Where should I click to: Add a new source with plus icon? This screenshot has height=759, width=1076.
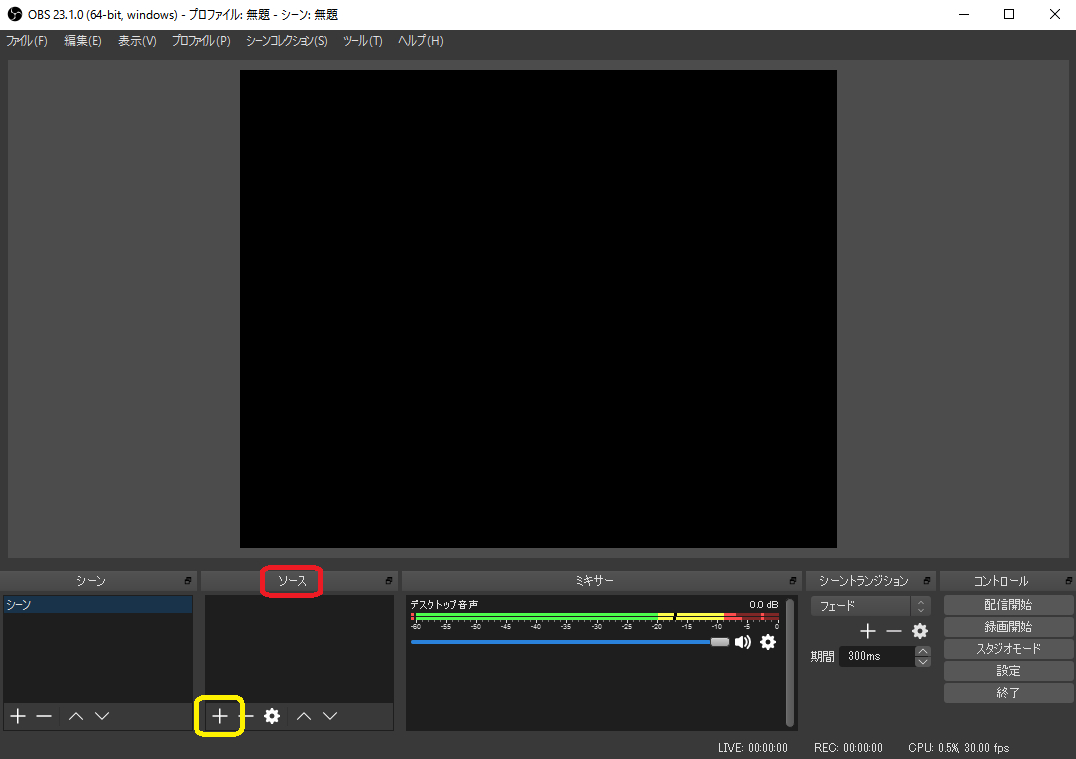tap(219, 716)
